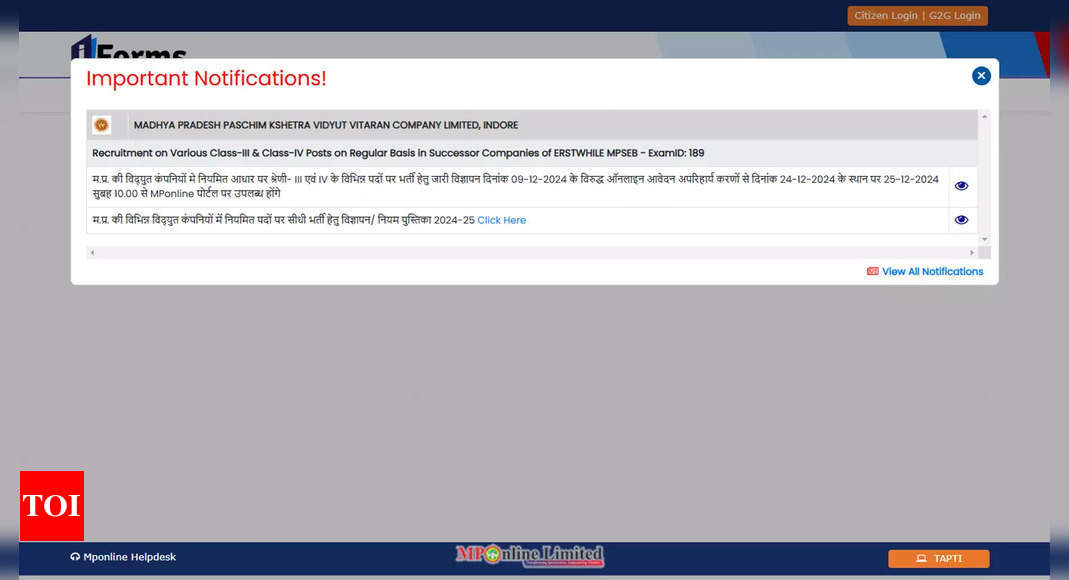Click the eye icon for the 09-12-2024 notice
Image resolution: width=1069 pixels, height=580 pixels.
click(x=961, y=186)
